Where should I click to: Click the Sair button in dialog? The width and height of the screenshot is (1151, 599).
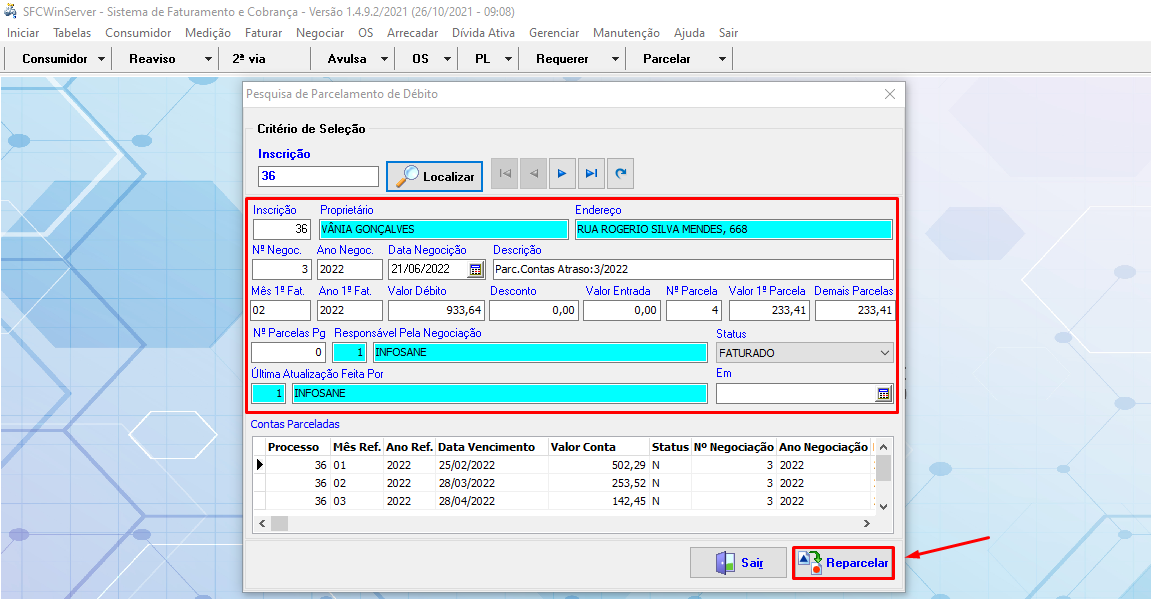(738, 563)
